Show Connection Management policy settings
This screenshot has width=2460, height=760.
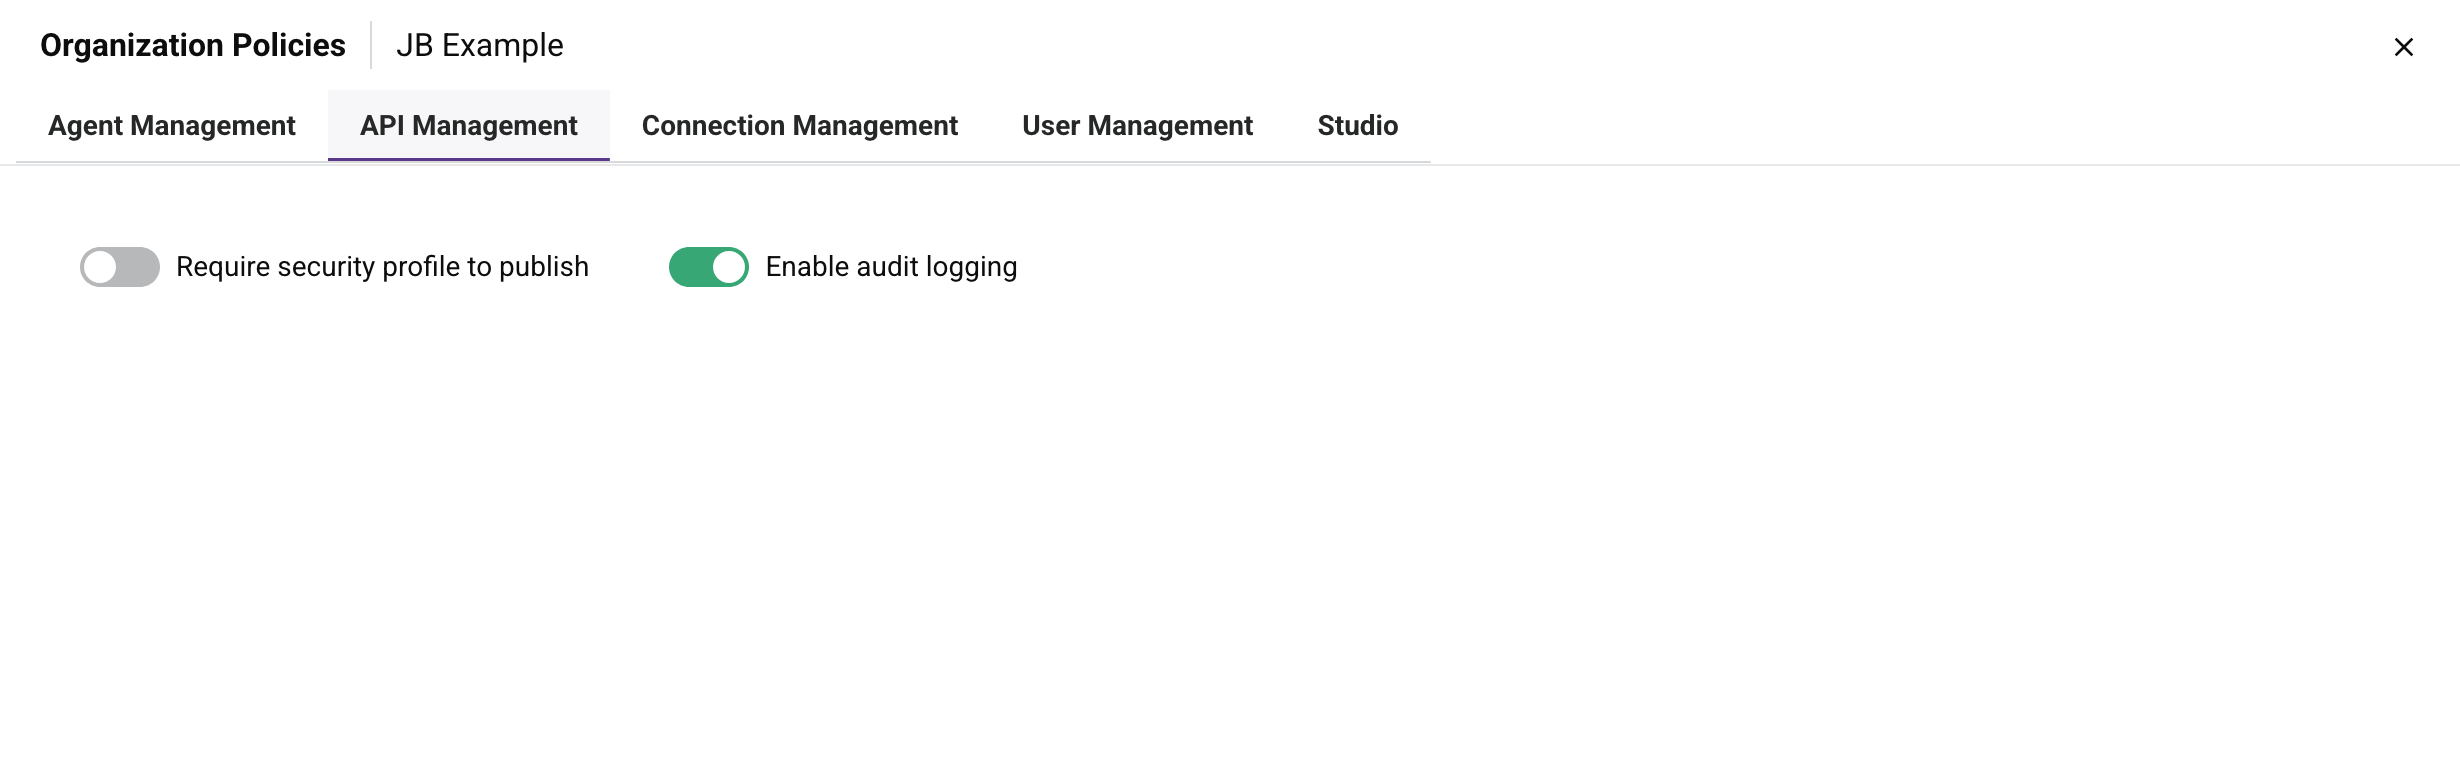[799, 126]
